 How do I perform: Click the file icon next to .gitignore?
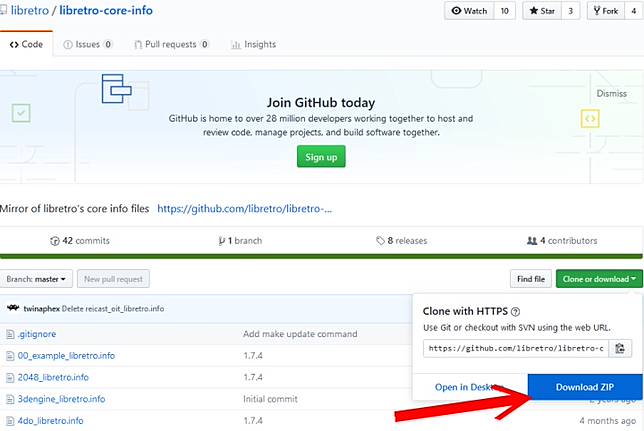click(x=11, y=333)
